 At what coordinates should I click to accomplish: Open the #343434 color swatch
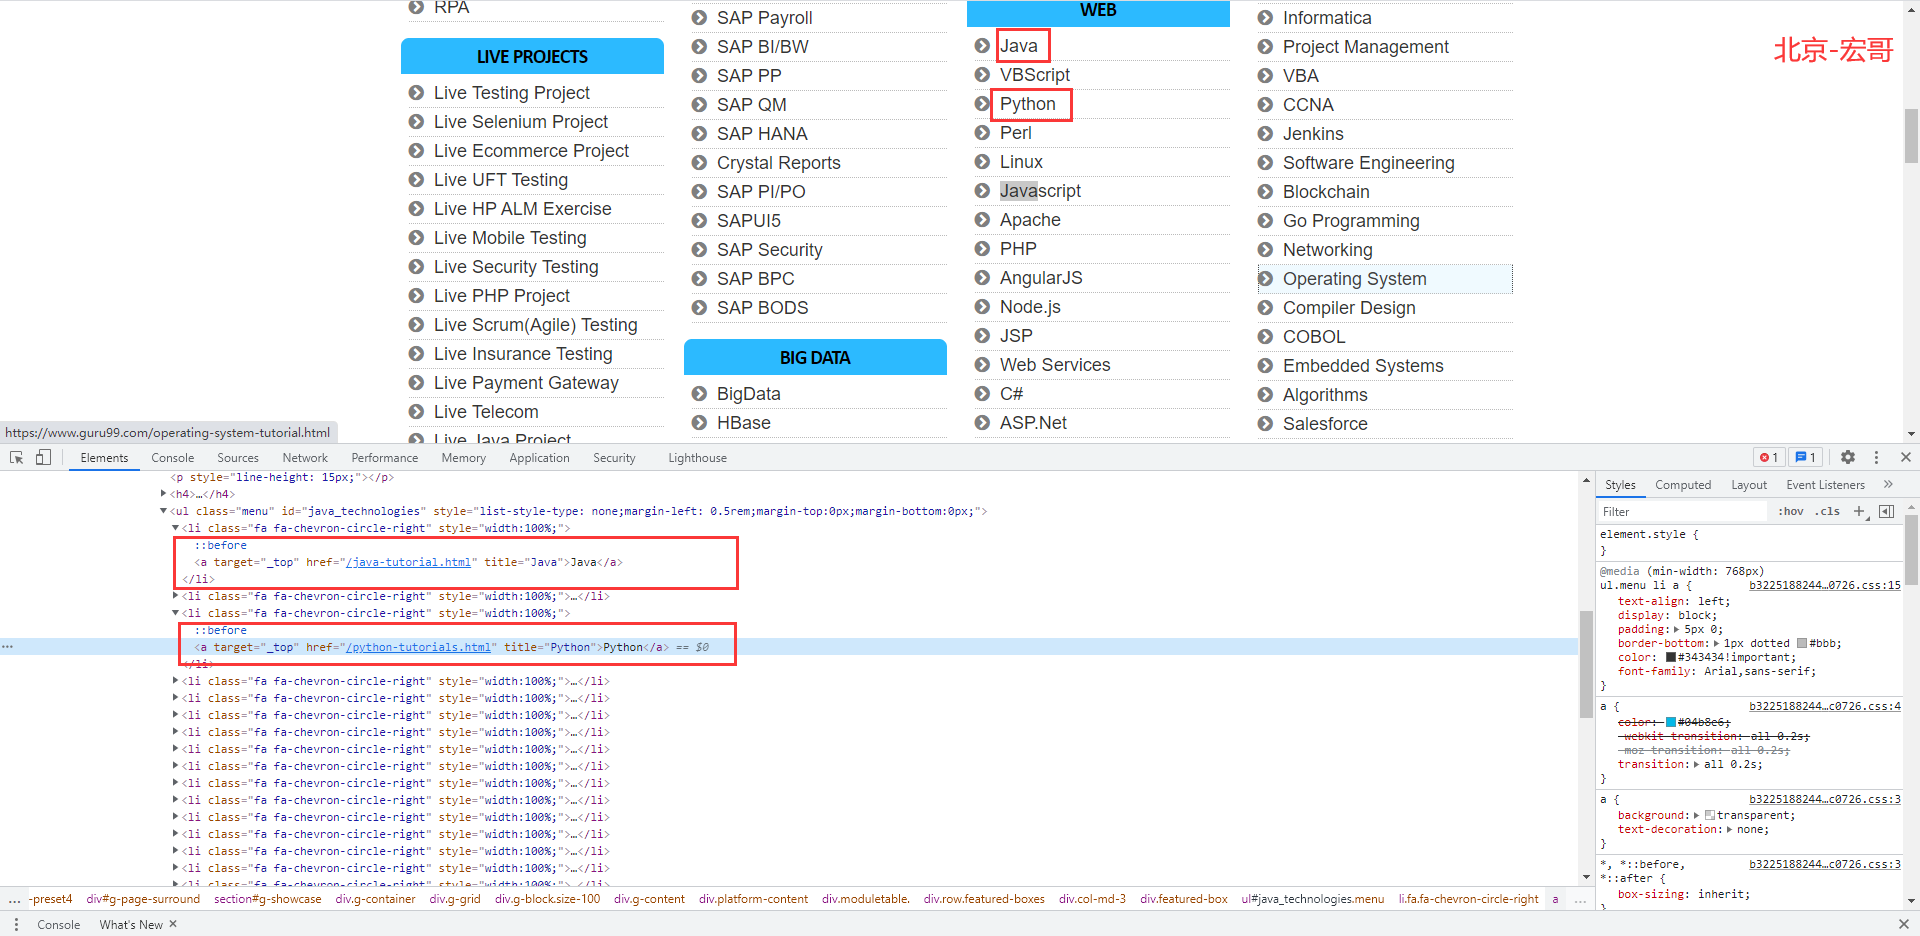pos(1671,658)
